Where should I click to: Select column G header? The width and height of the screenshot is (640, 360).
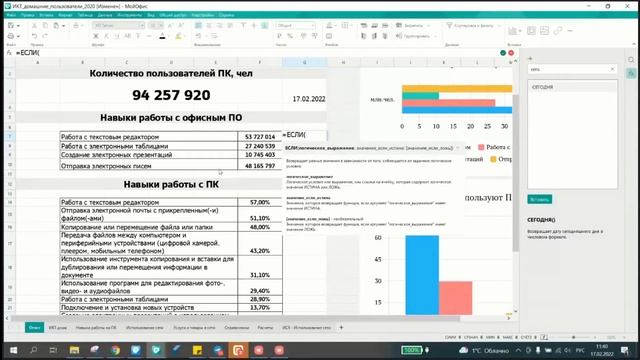coord(304,62)
